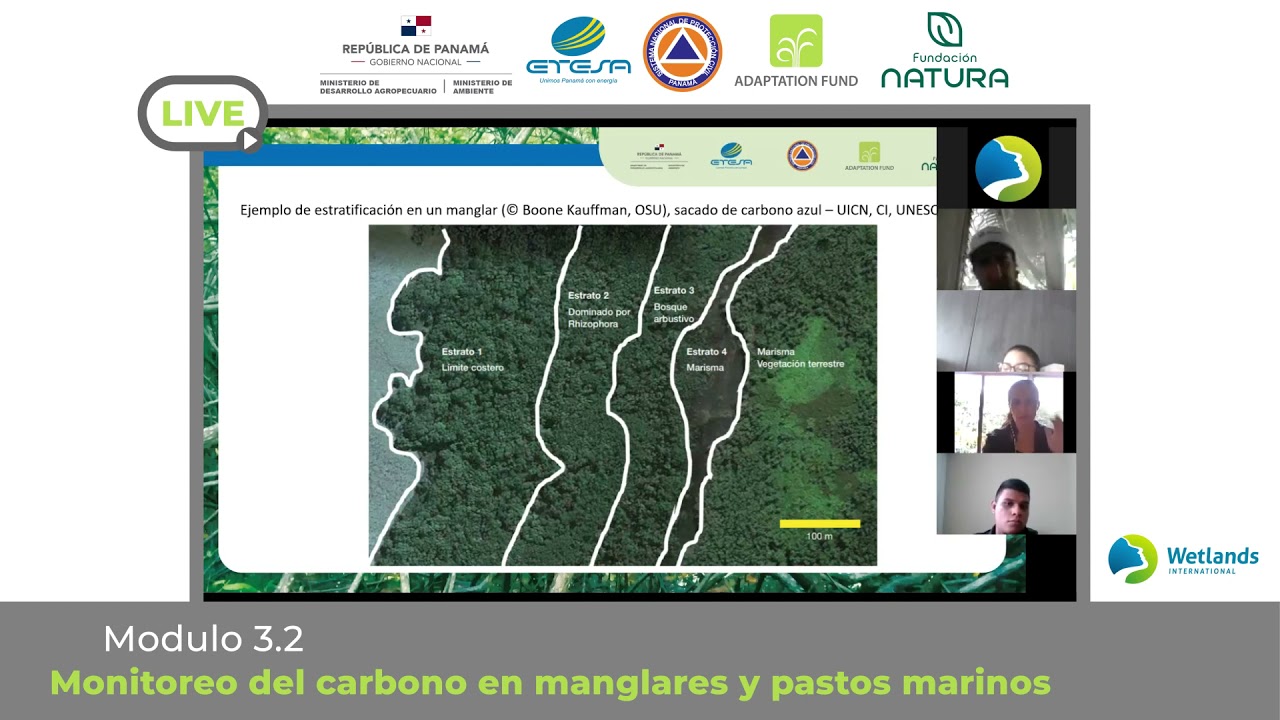Image resolution: width=1280 pixels, height=720 pixels.
Task: Click 'Ministerio de Desarrollo Agropecuario' text in the header
Action: [378, 87]
